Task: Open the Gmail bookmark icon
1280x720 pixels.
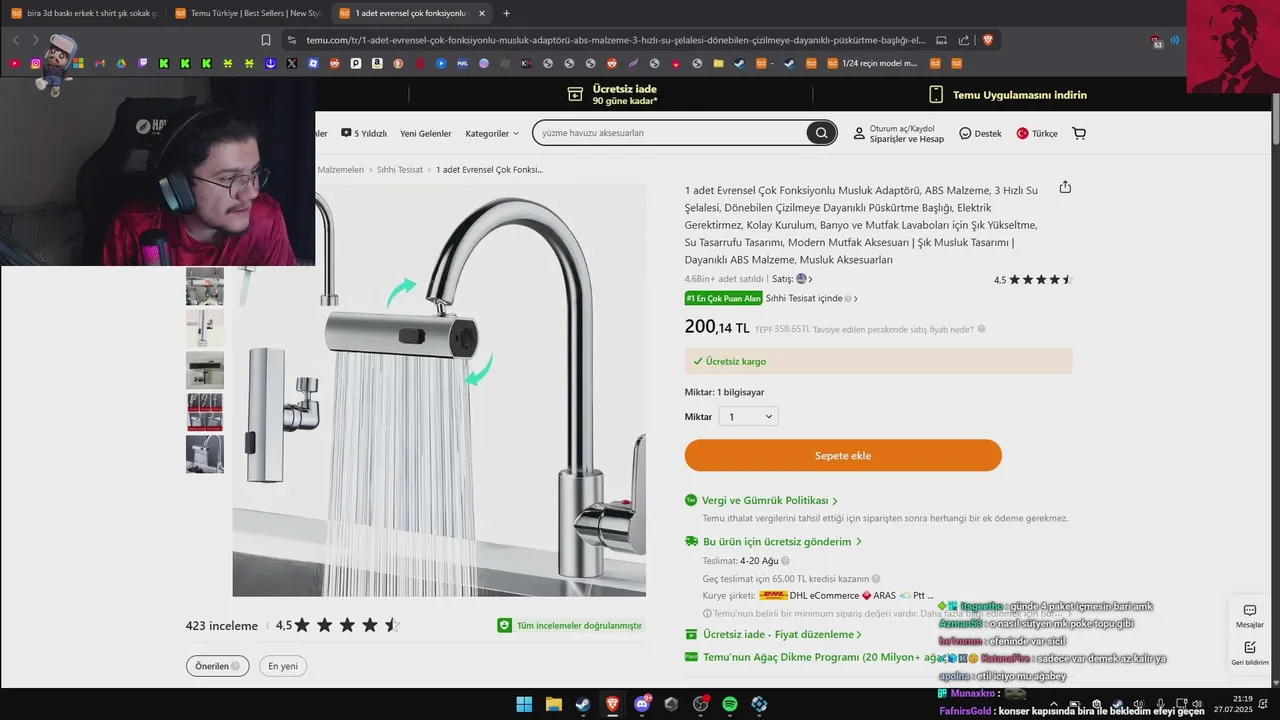Action: click(100, 63)
